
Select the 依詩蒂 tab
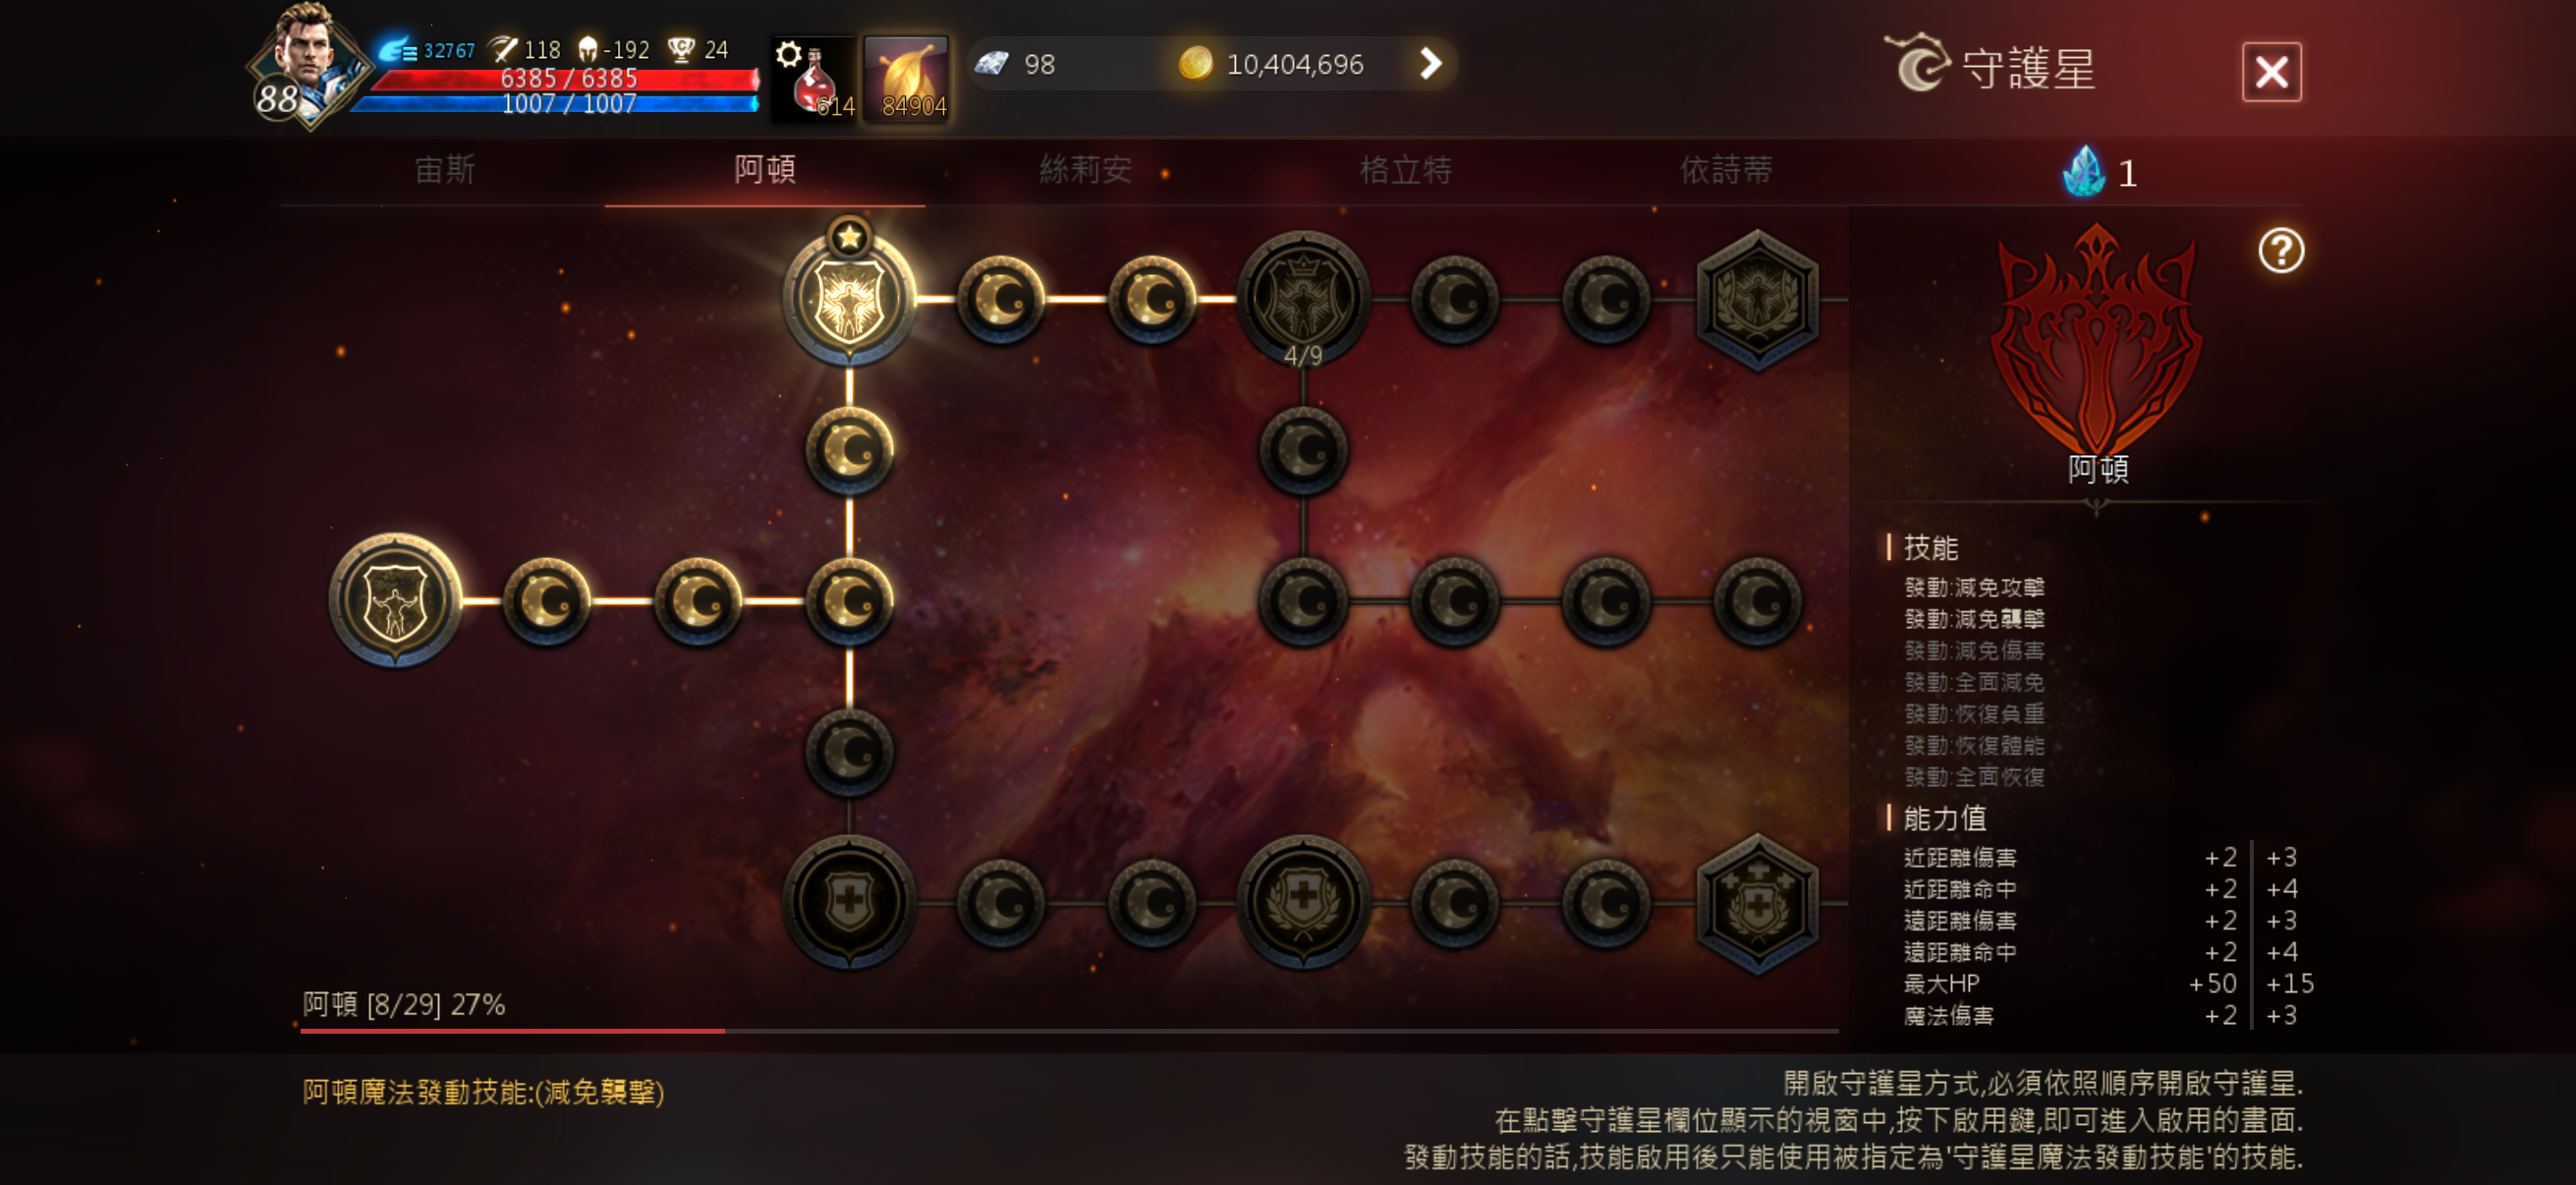1725,170
